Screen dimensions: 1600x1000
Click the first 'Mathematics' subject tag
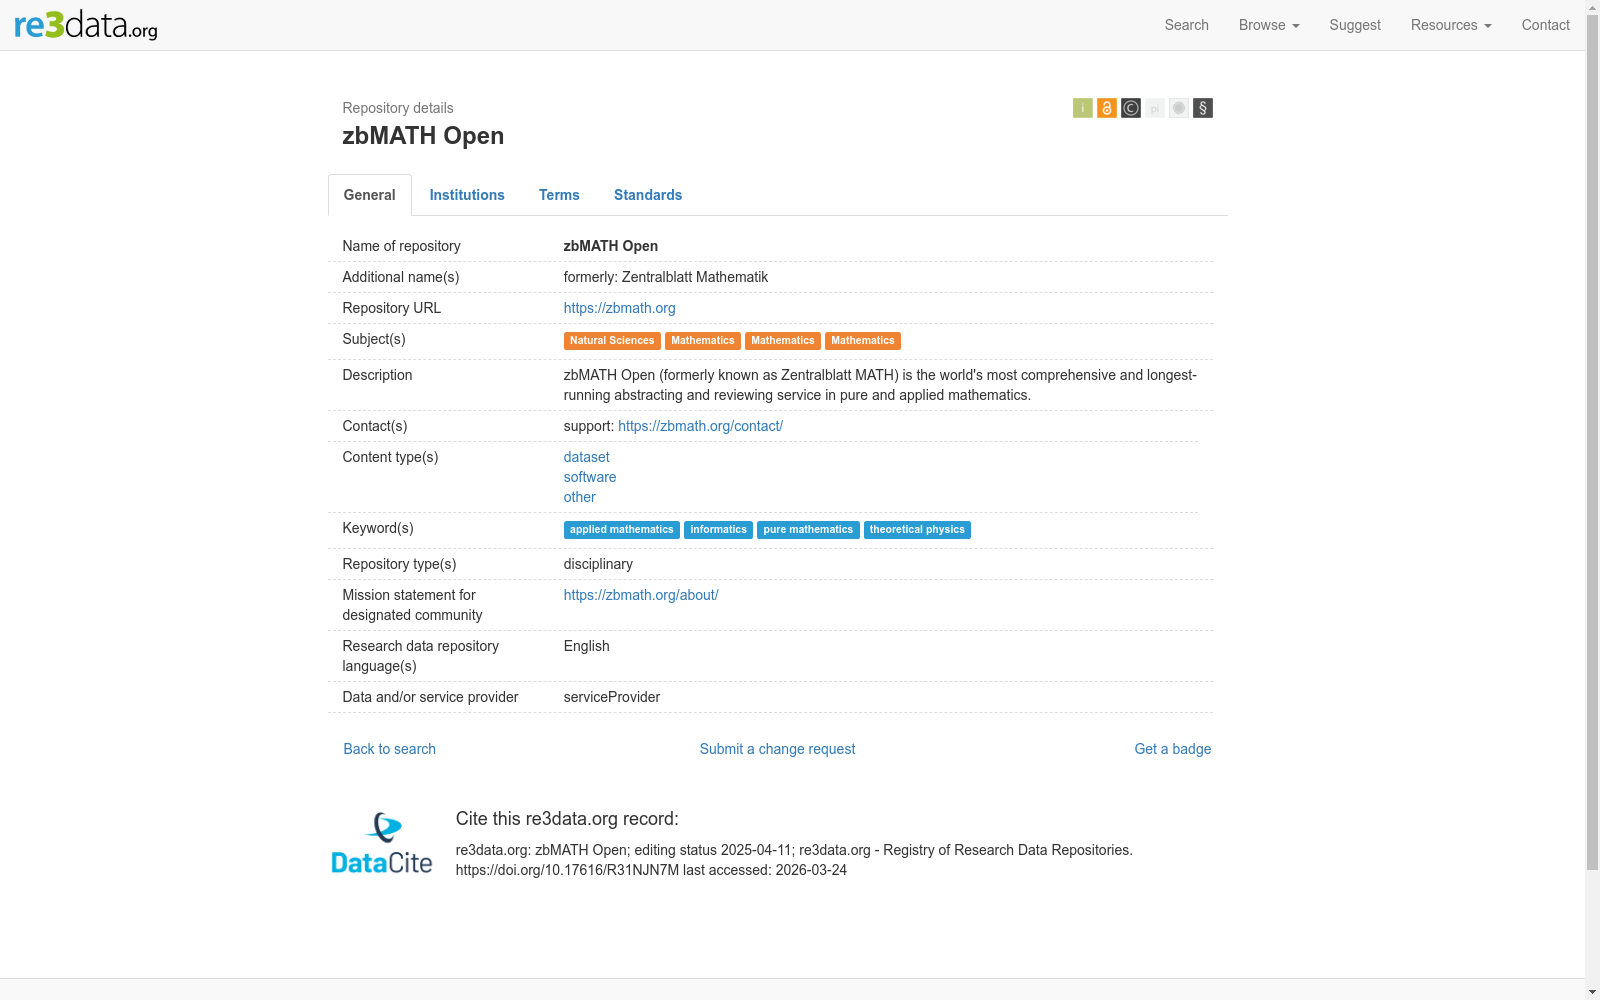pyautogui.click(x=703, y=341)
